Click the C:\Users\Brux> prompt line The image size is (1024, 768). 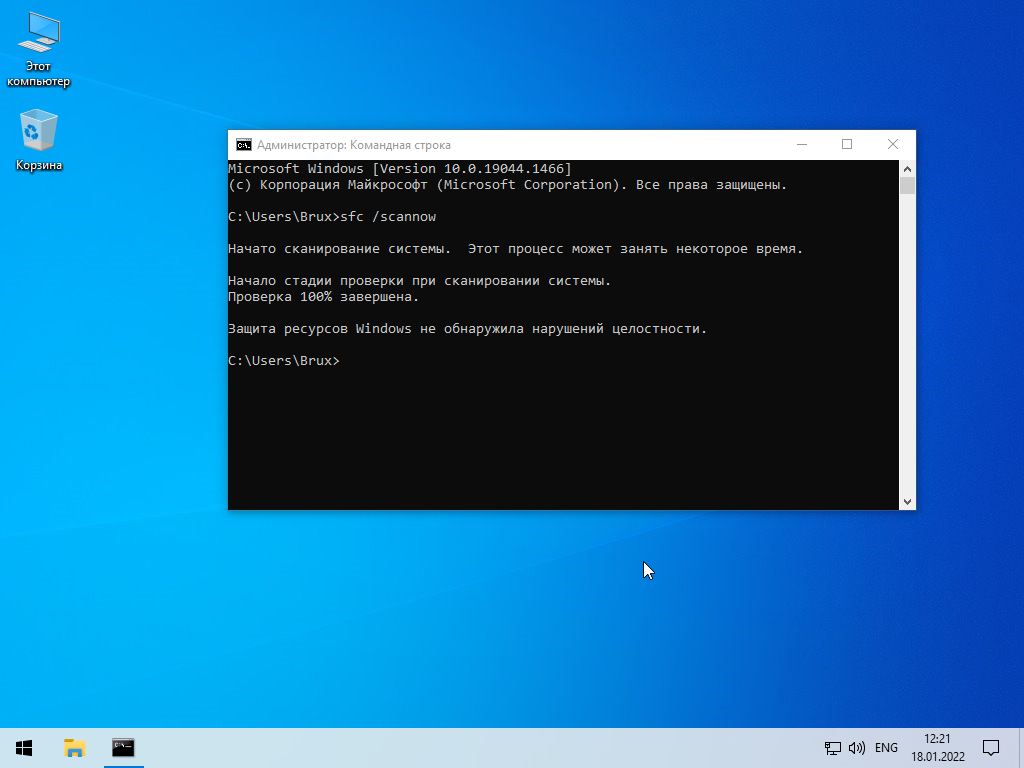point(284,360)
